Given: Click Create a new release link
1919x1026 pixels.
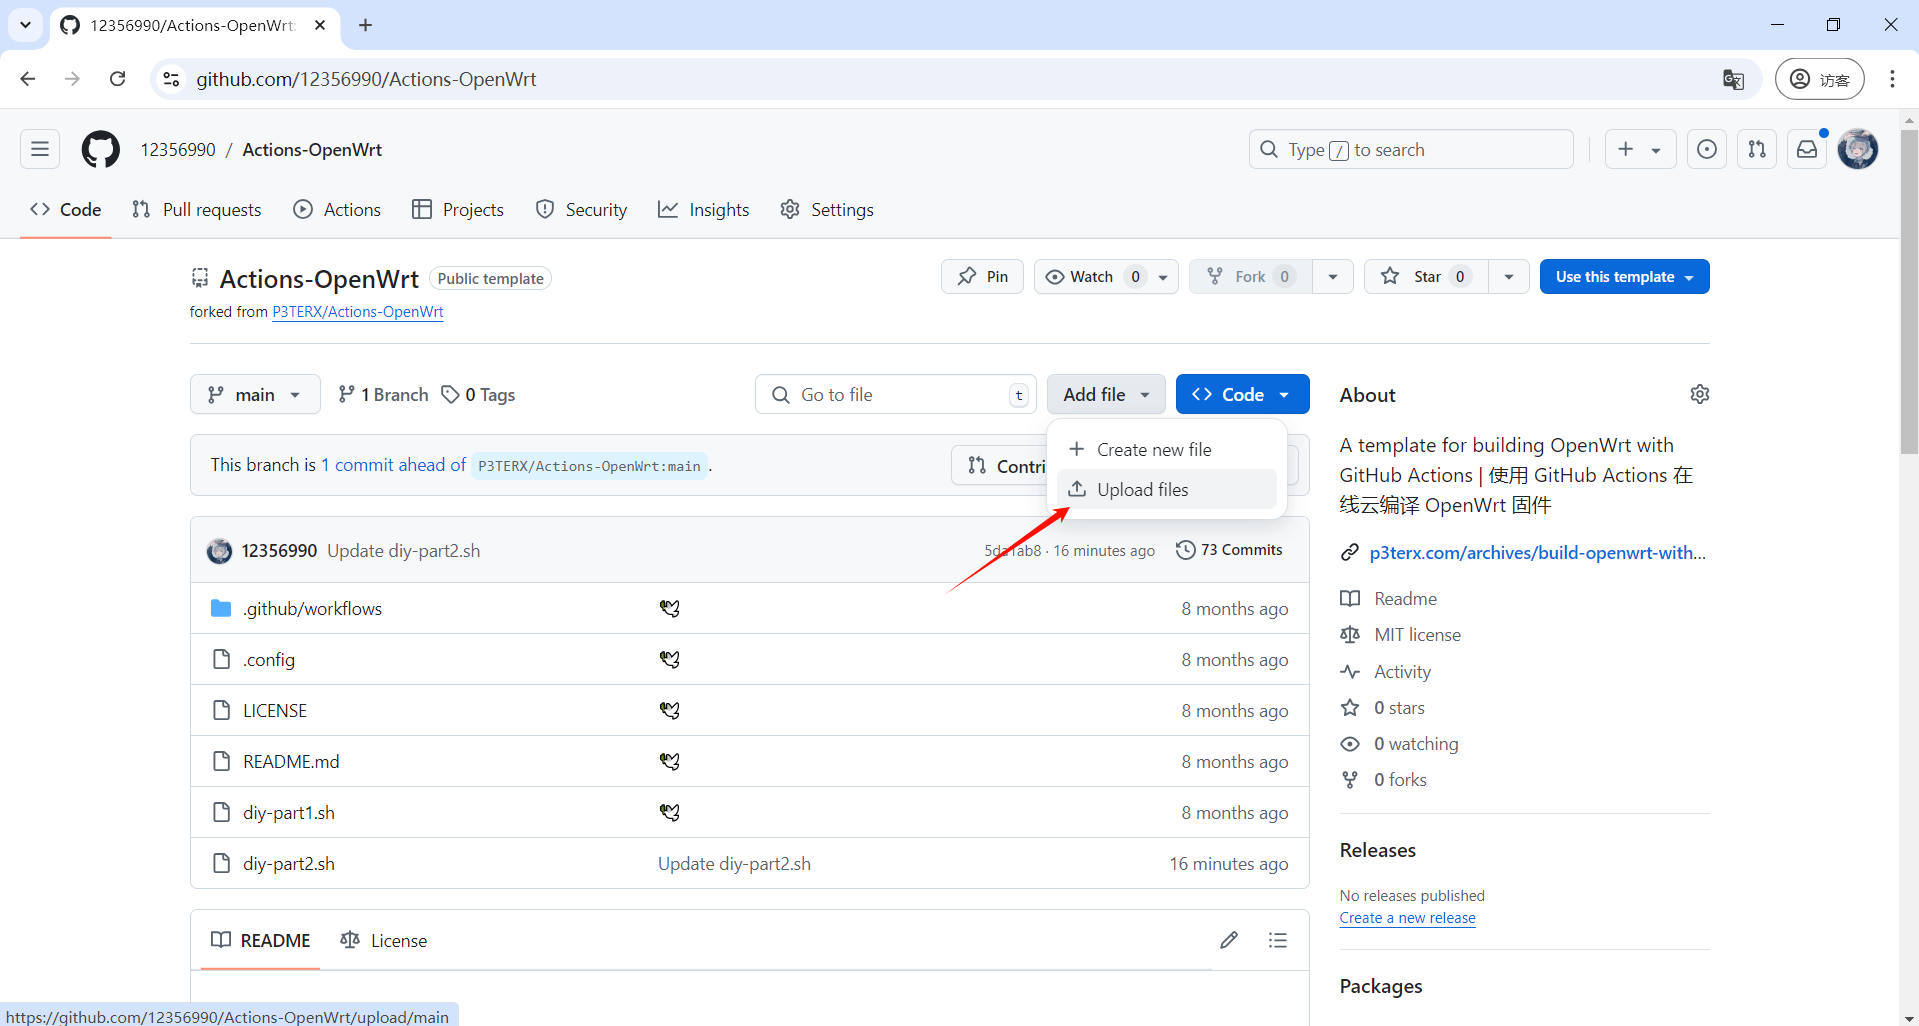Looking at the screenshot, I should pos(1407,918).
